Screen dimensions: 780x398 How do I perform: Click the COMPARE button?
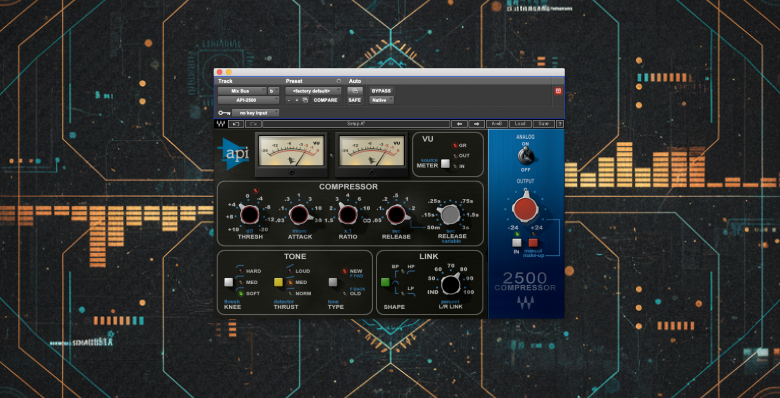[x=325, y=100]
